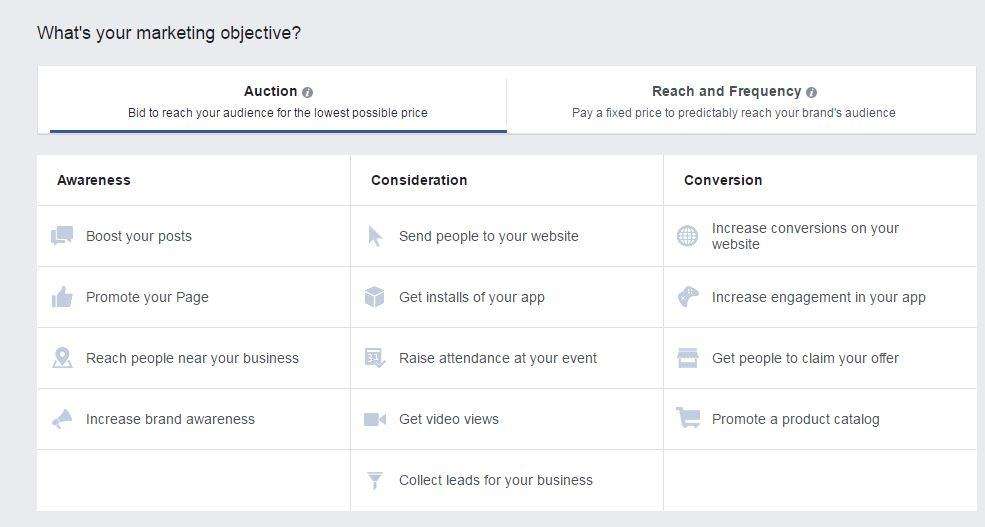
Task: Choose the Get video views objective
Action: pos(507,419)
